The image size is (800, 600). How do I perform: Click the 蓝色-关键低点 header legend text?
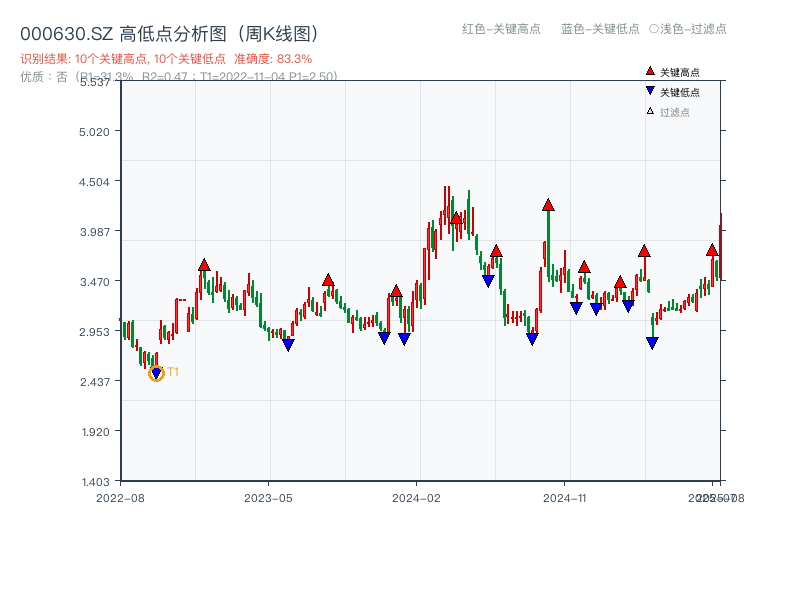pyautogui.click(x=600, y=29)
